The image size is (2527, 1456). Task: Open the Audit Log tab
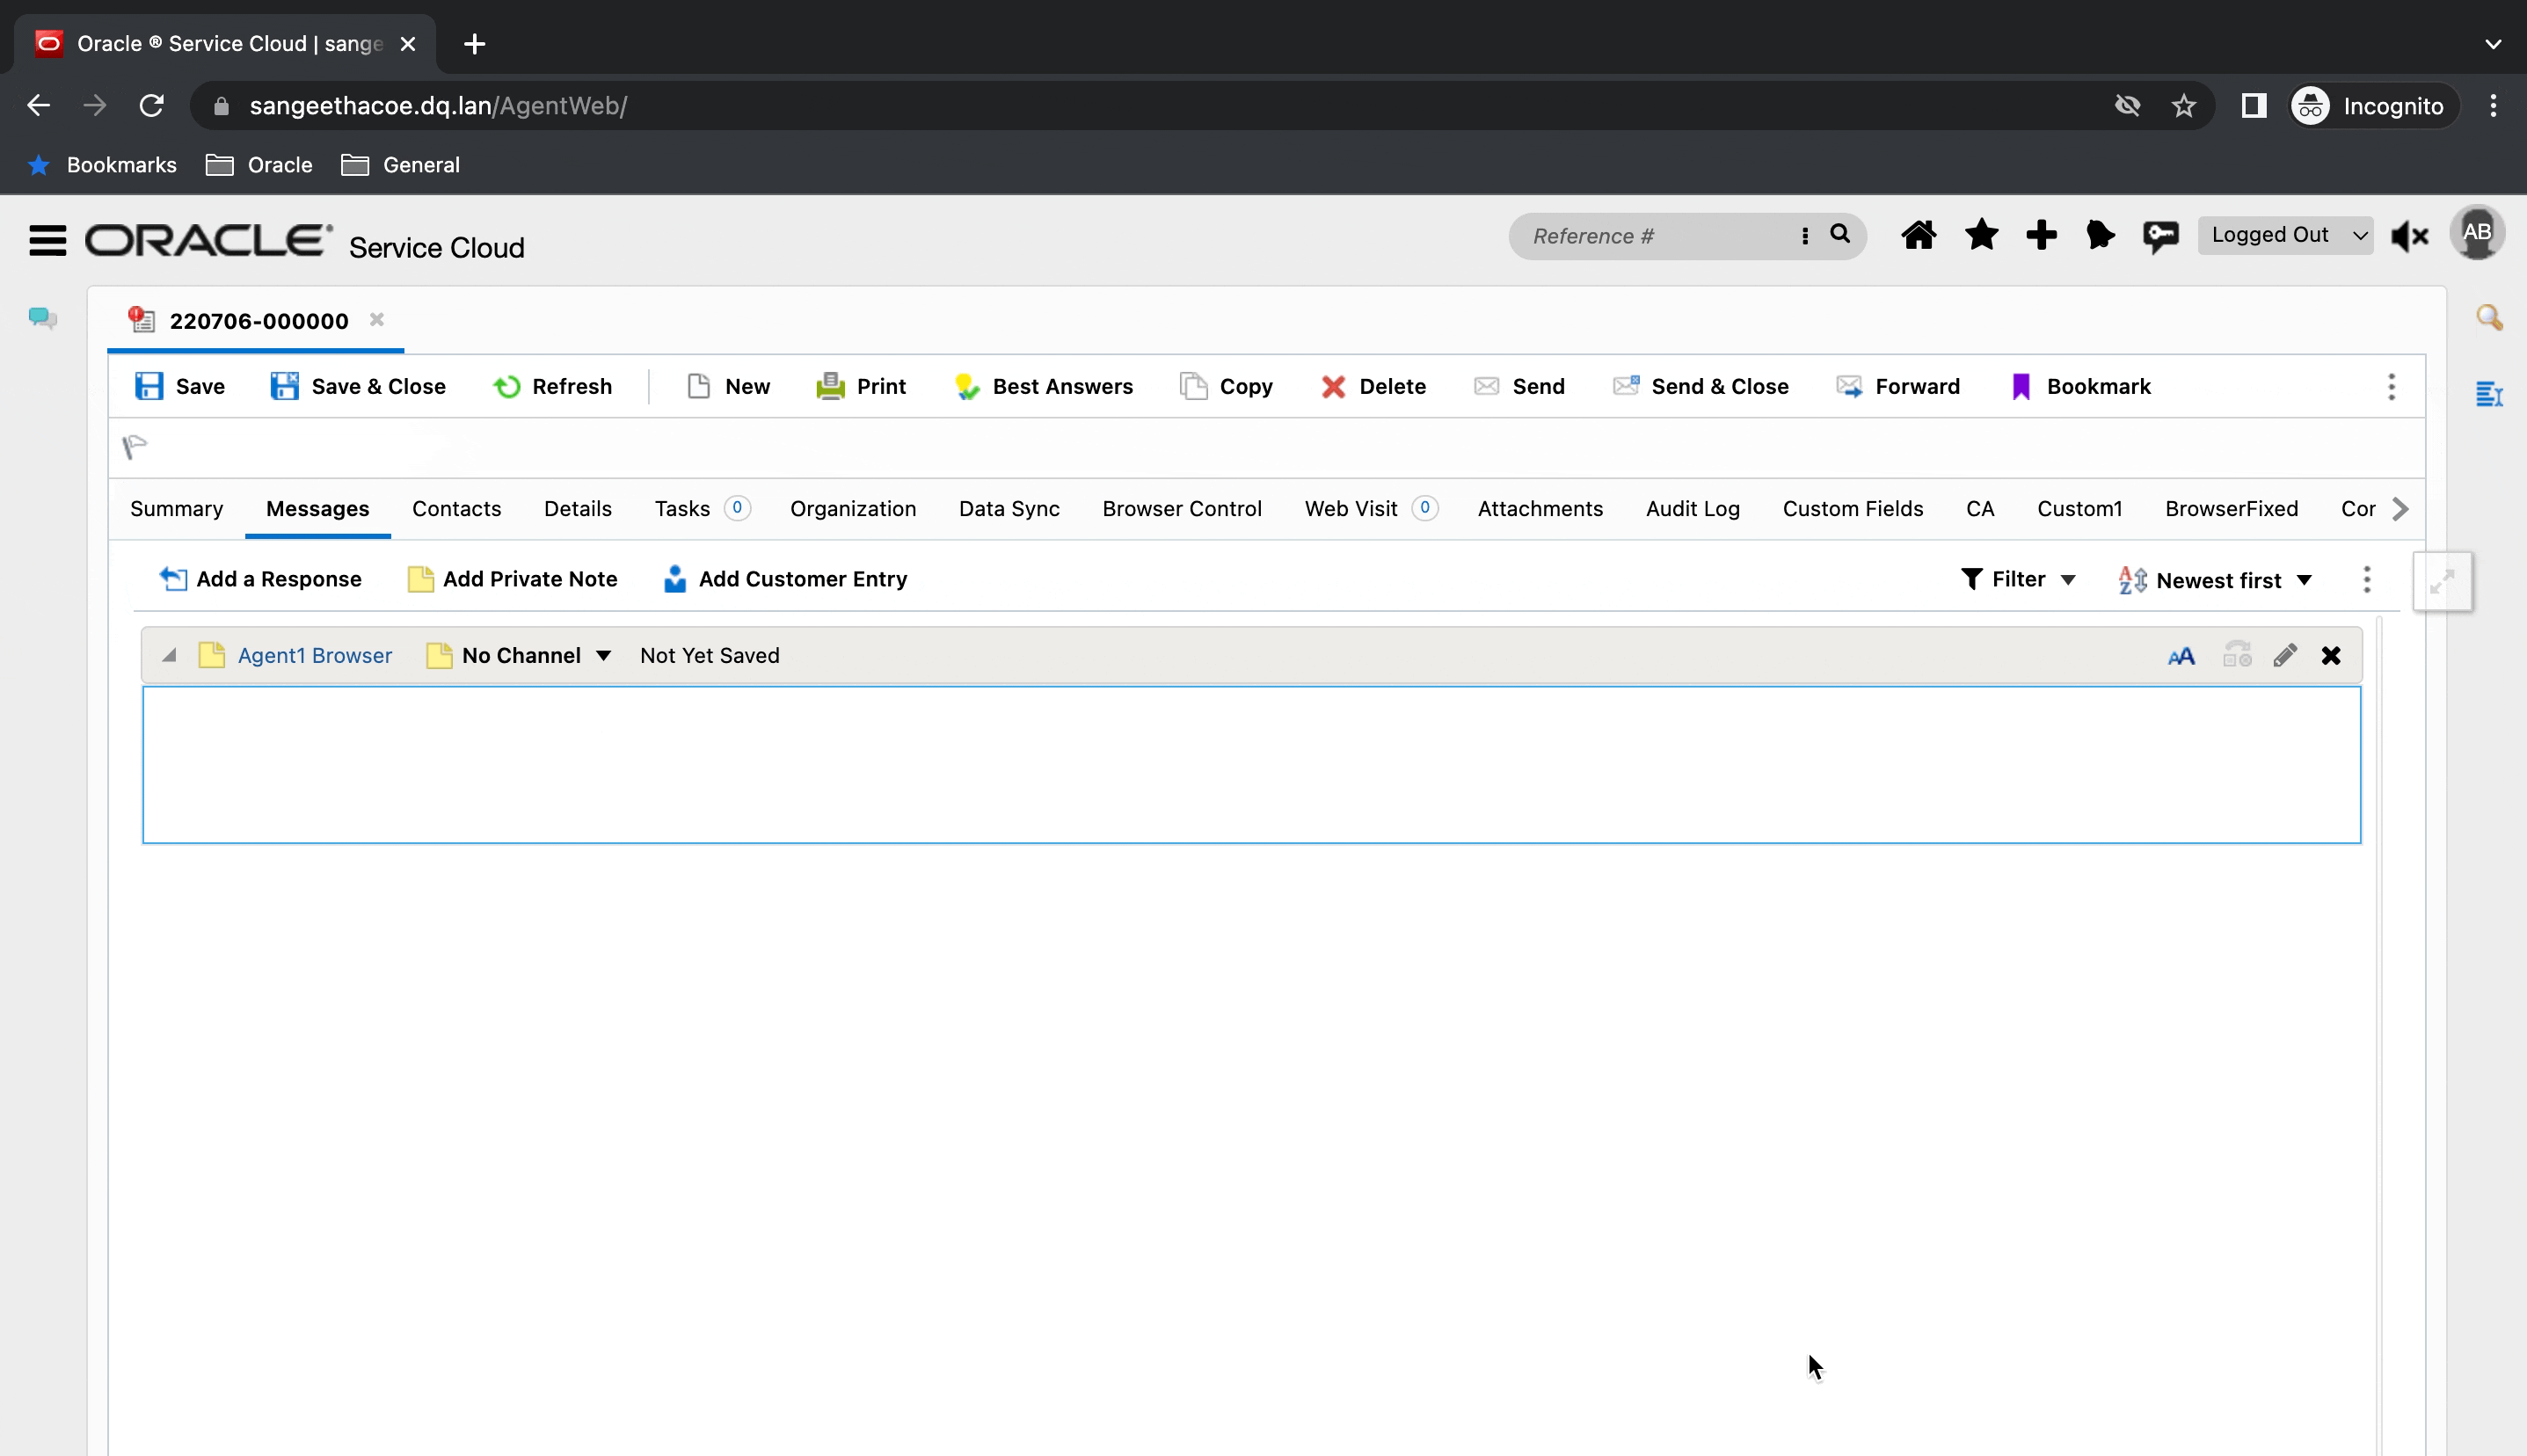pos(1692,509)
